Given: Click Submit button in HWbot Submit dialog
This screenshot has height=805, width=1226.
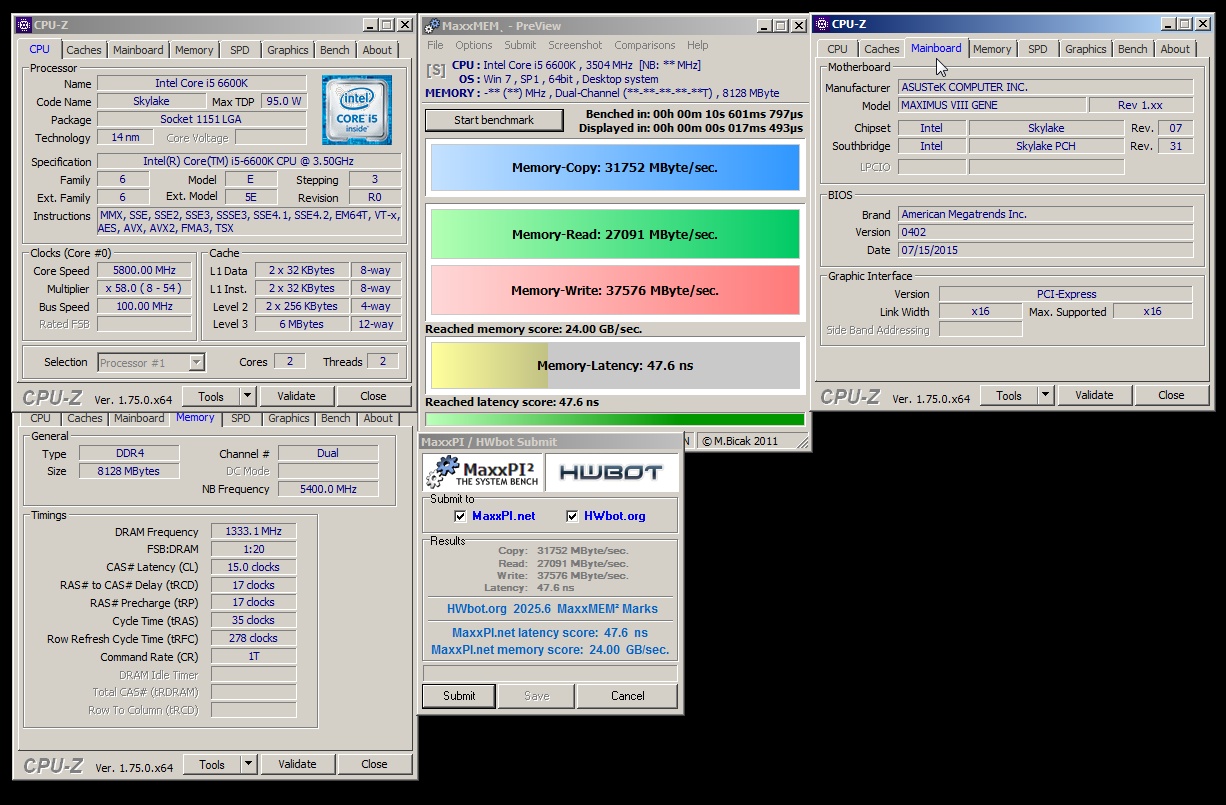Looking at the screenshot, I should [459, 696].
